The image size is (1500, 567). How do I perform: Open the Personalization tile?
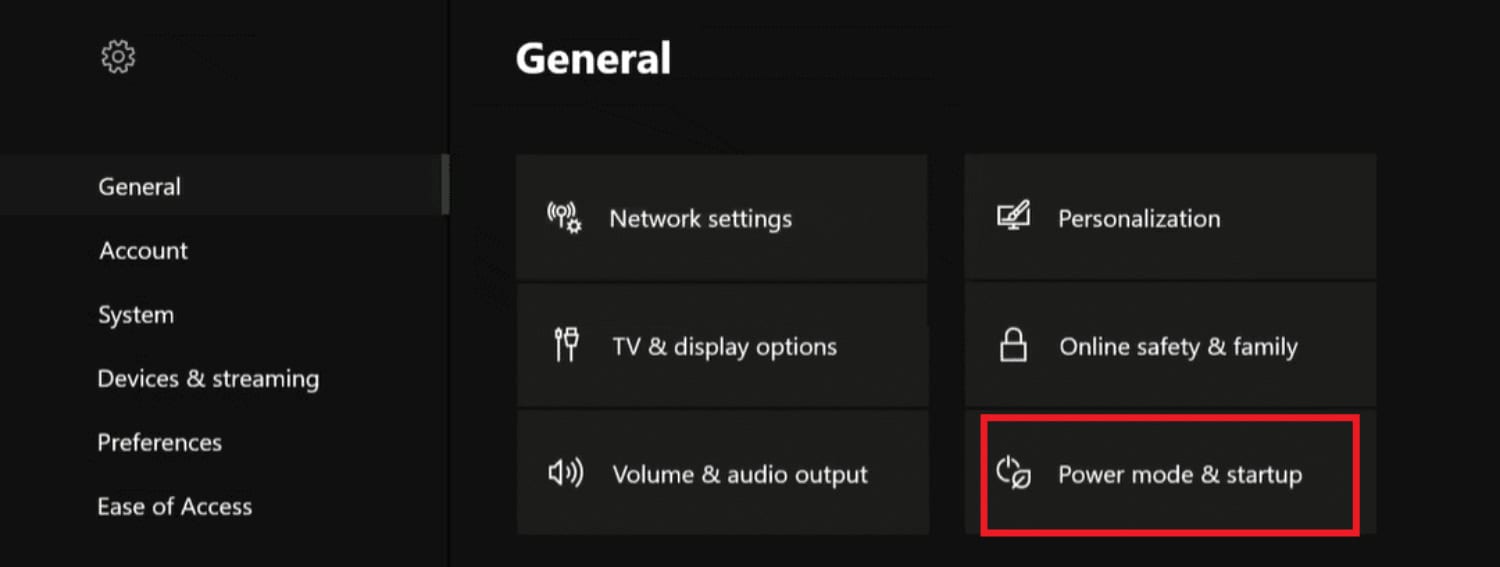1170,217
